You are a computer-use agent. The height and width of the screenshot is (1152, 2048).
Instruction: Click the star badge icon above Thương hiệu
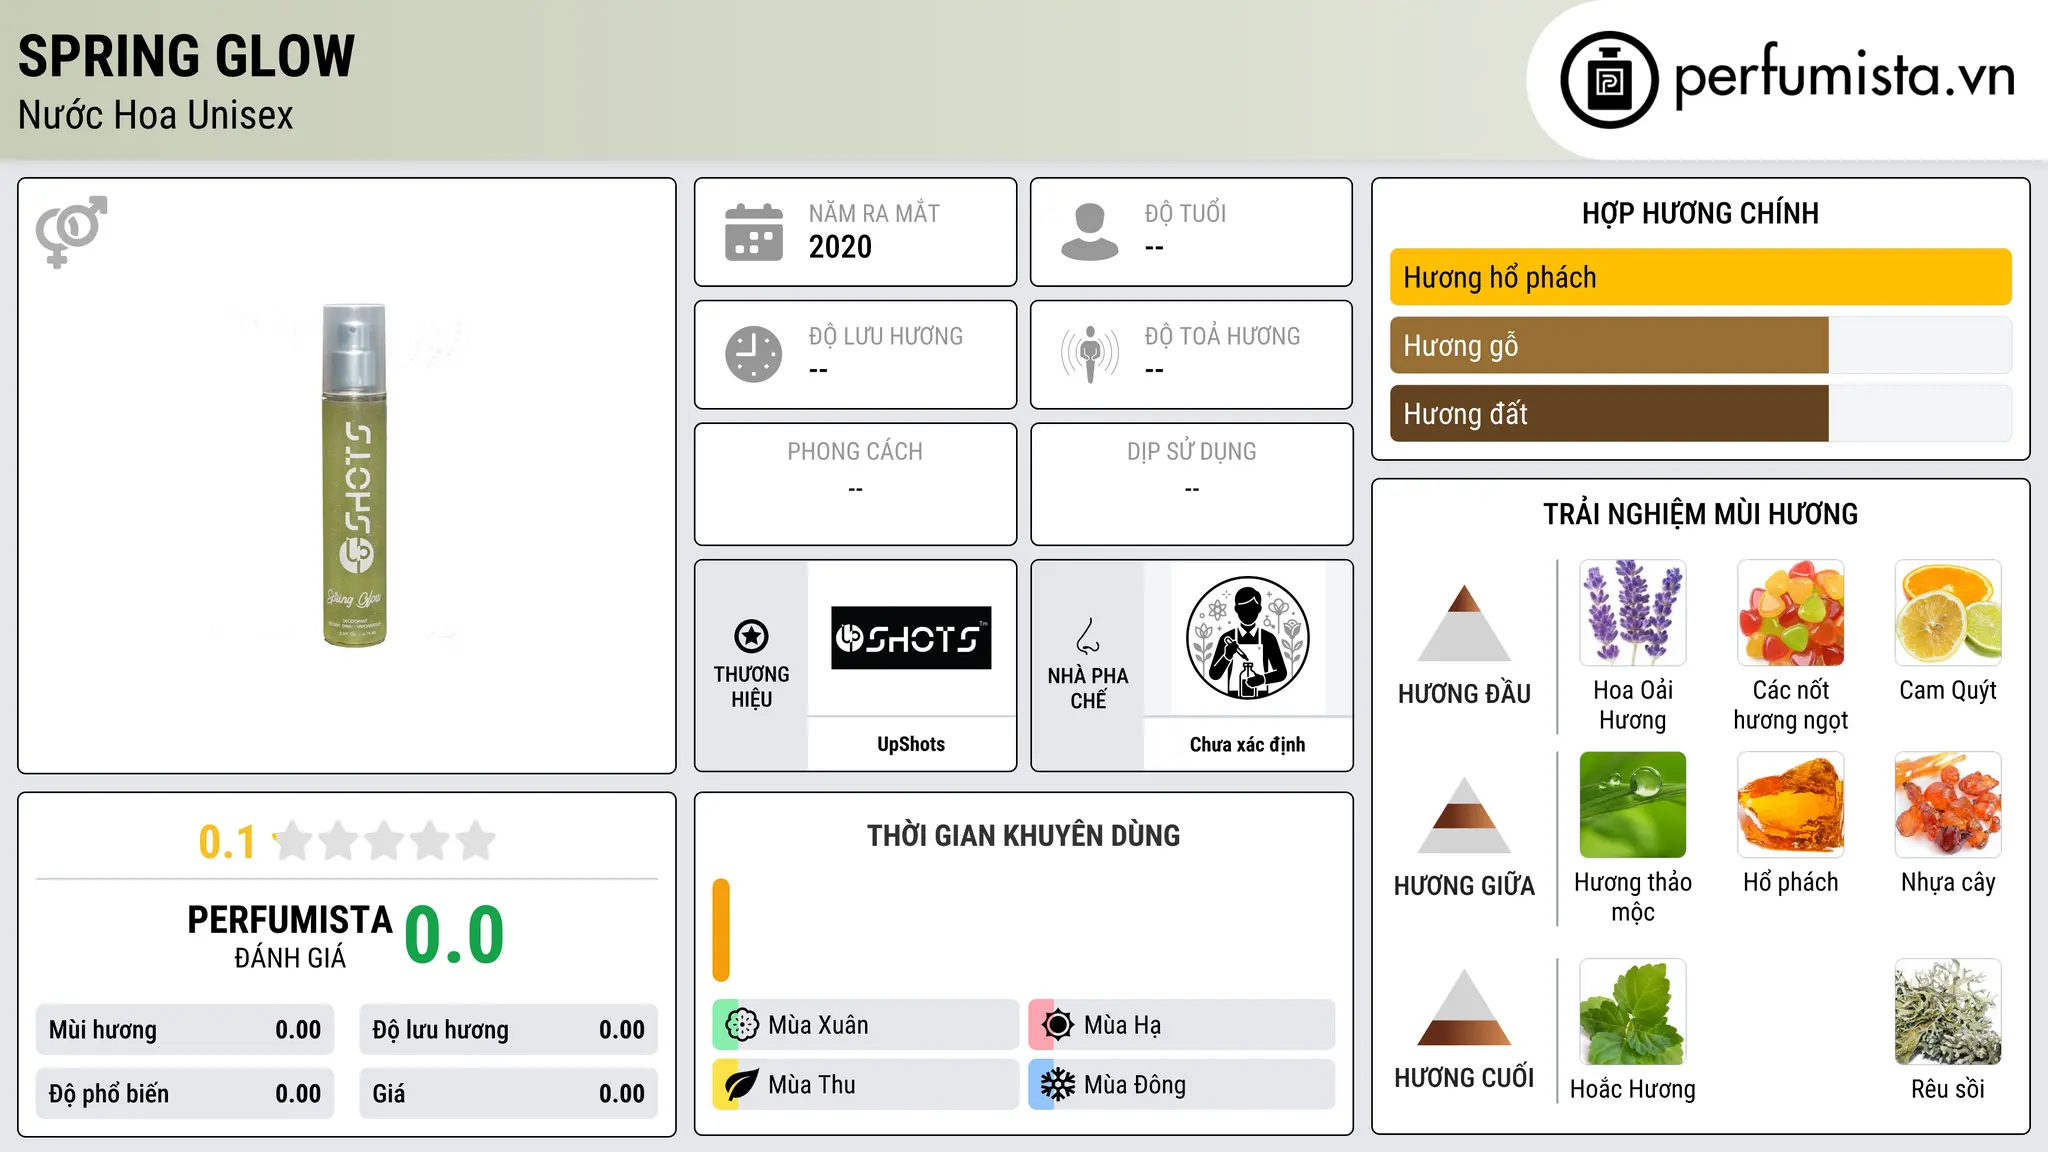751,636
